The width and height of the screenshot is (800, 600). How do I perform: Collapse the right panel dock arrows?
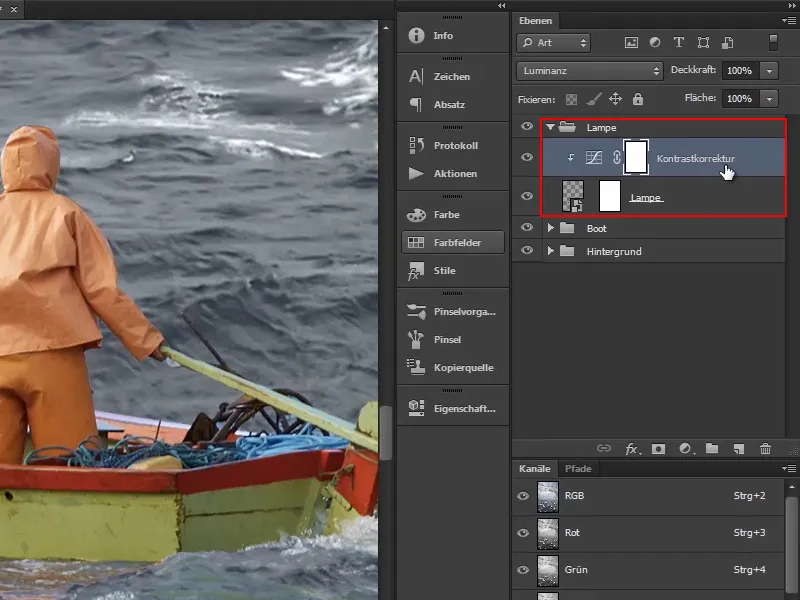point(792,6)
